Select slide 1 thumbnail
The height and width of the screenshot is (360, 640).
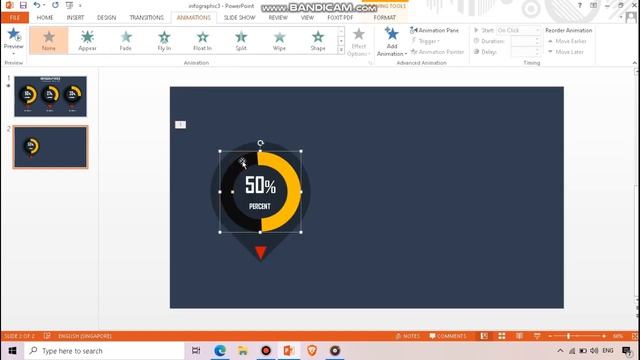[51, 96]
